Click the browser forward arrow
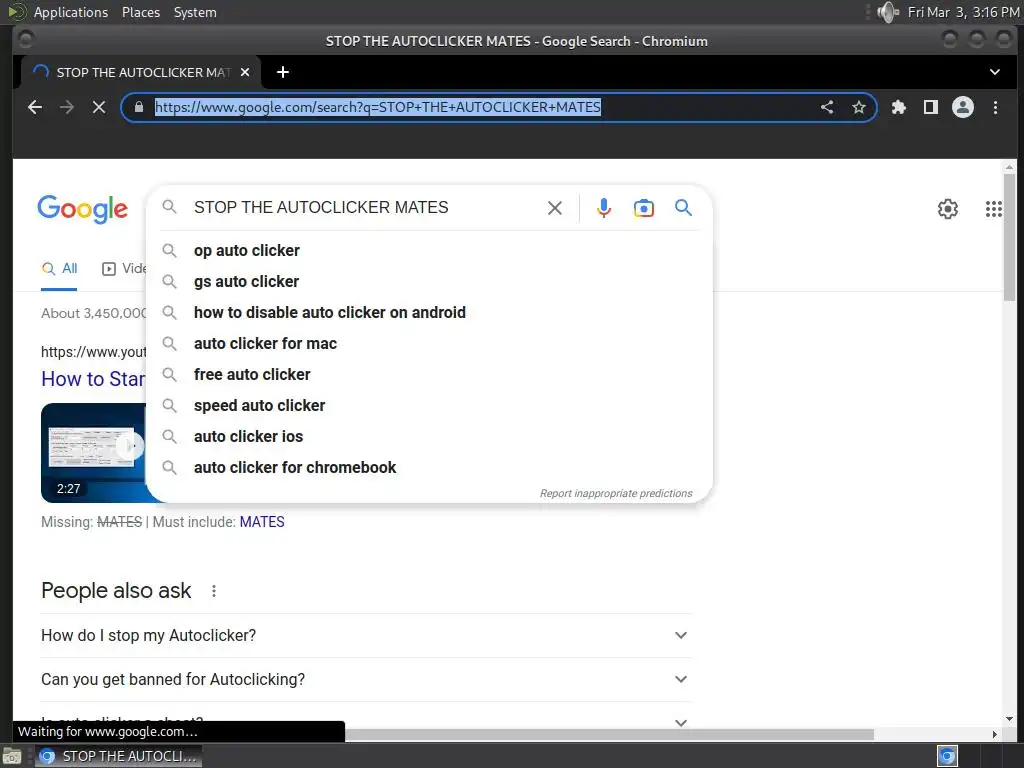This screenshot has height=768, width=1024. click(x=67, y=107)
